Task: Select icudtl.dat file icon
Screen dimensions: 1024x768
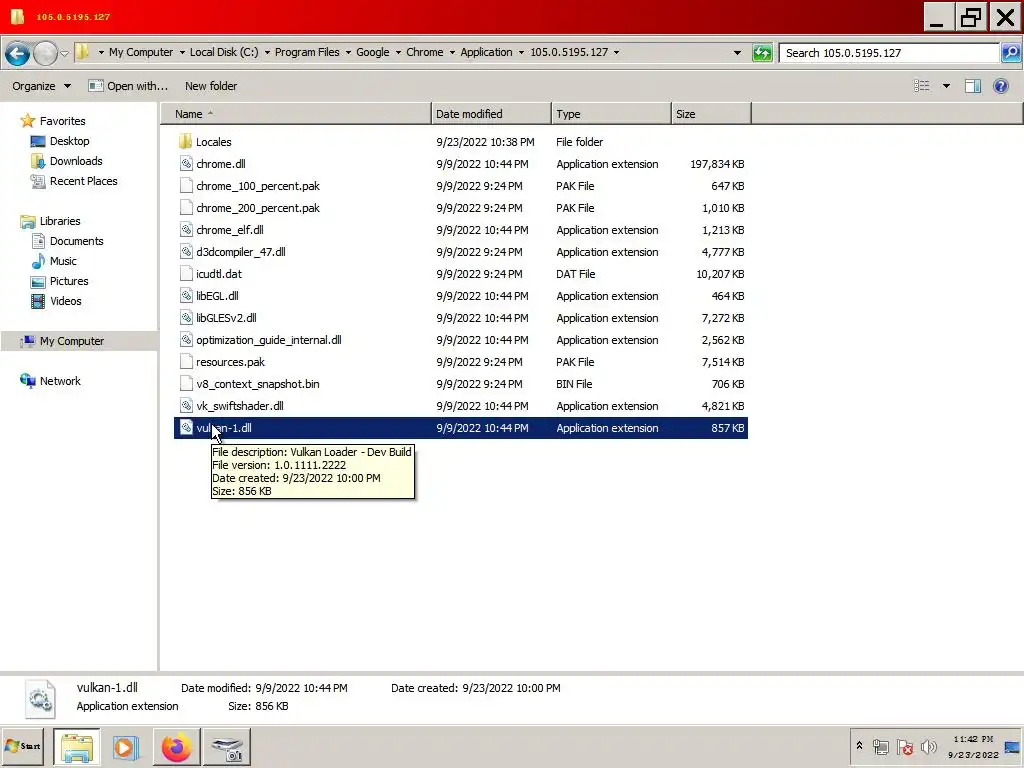Action: click(186, 274)
